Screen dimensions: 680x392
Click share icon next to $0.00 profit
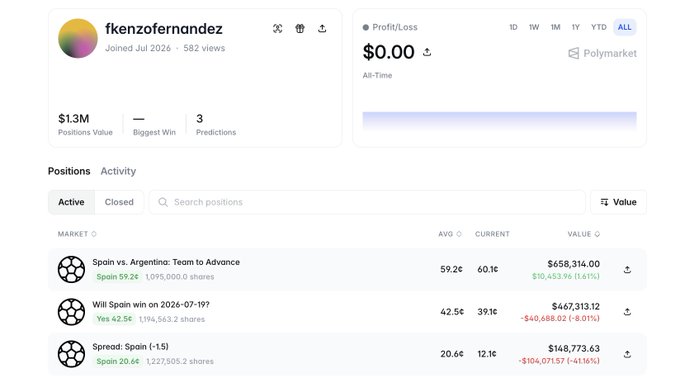coord(427,52)
